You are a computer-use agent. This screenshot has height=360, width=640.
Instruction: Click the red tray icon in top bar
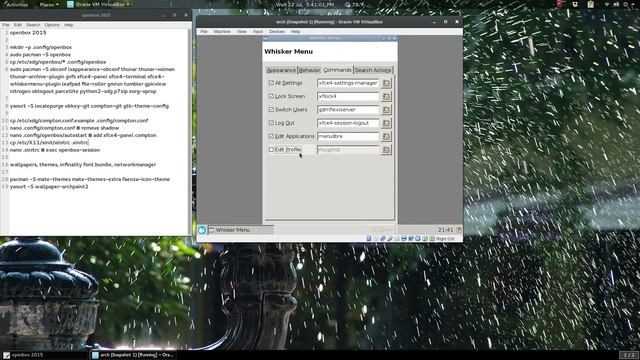560,4
